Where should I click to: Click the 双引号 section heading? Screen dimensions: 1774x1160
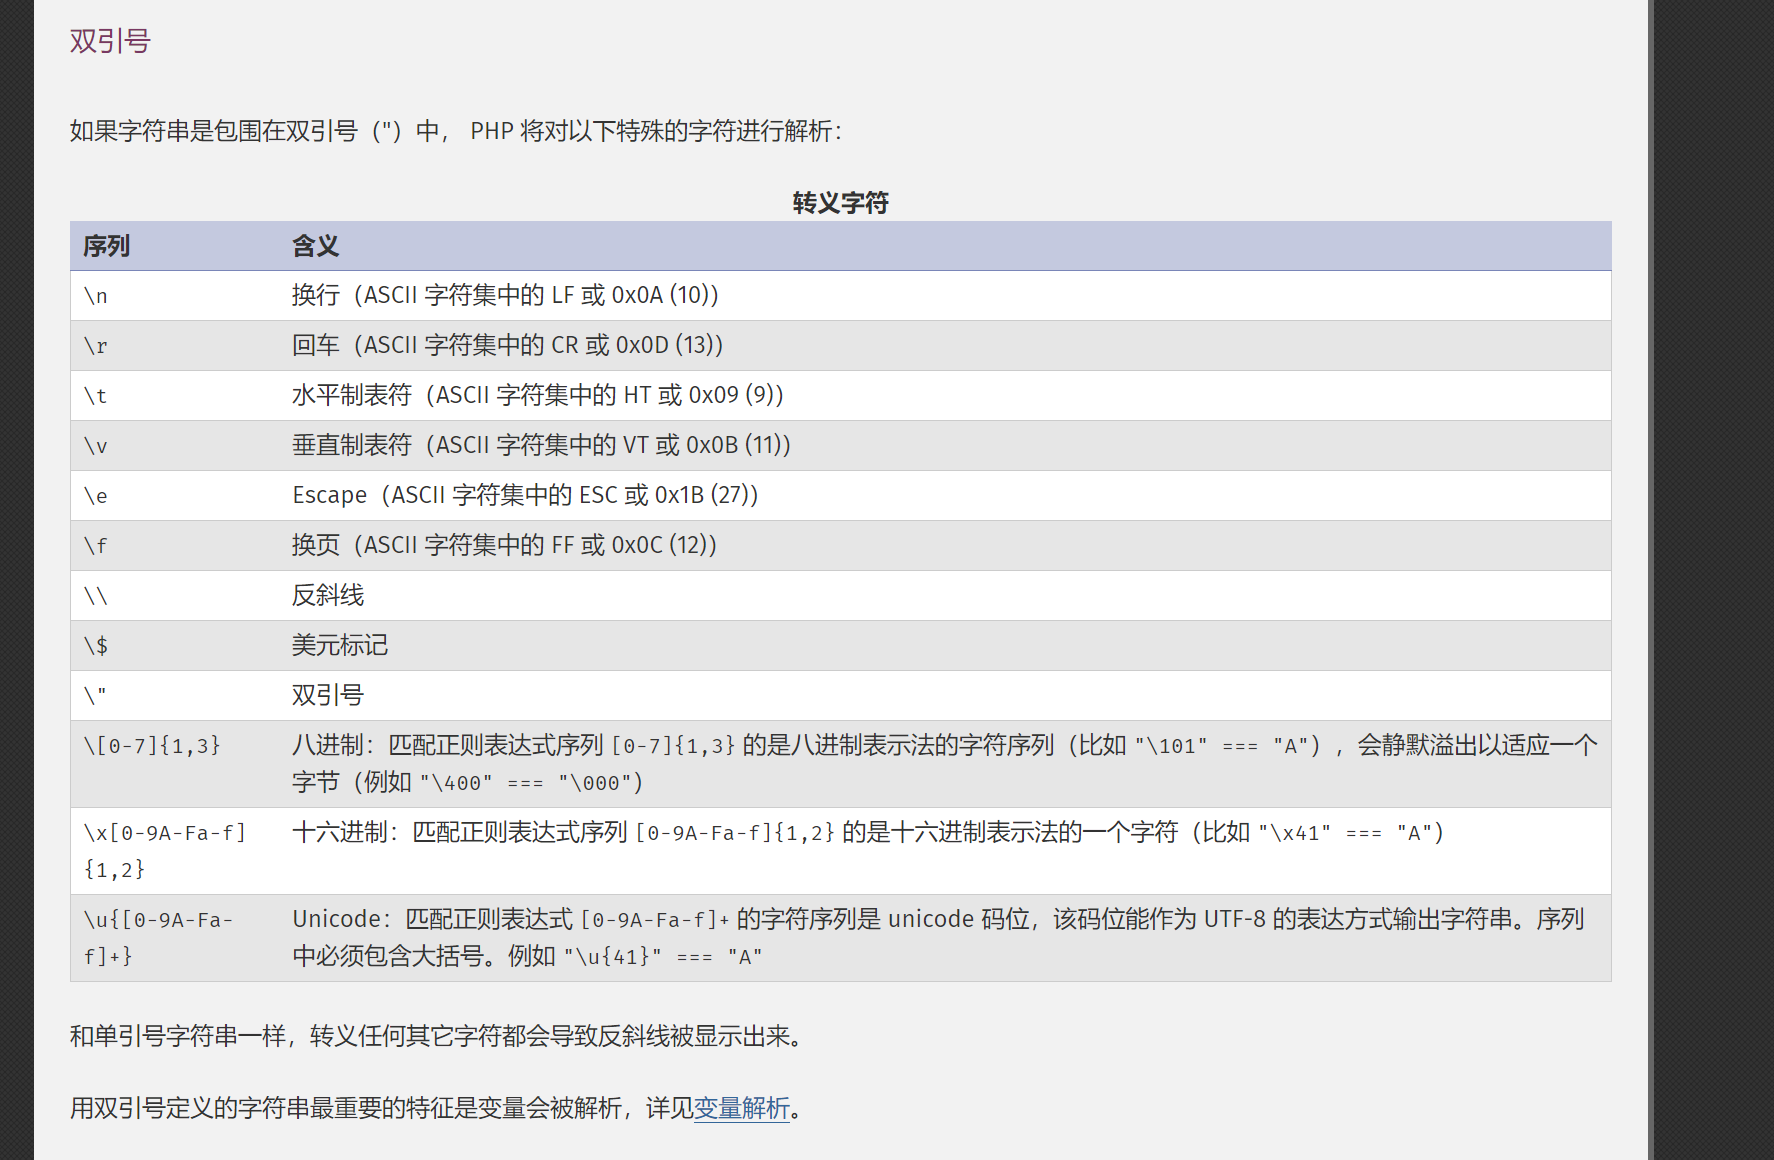coord(110,41)
